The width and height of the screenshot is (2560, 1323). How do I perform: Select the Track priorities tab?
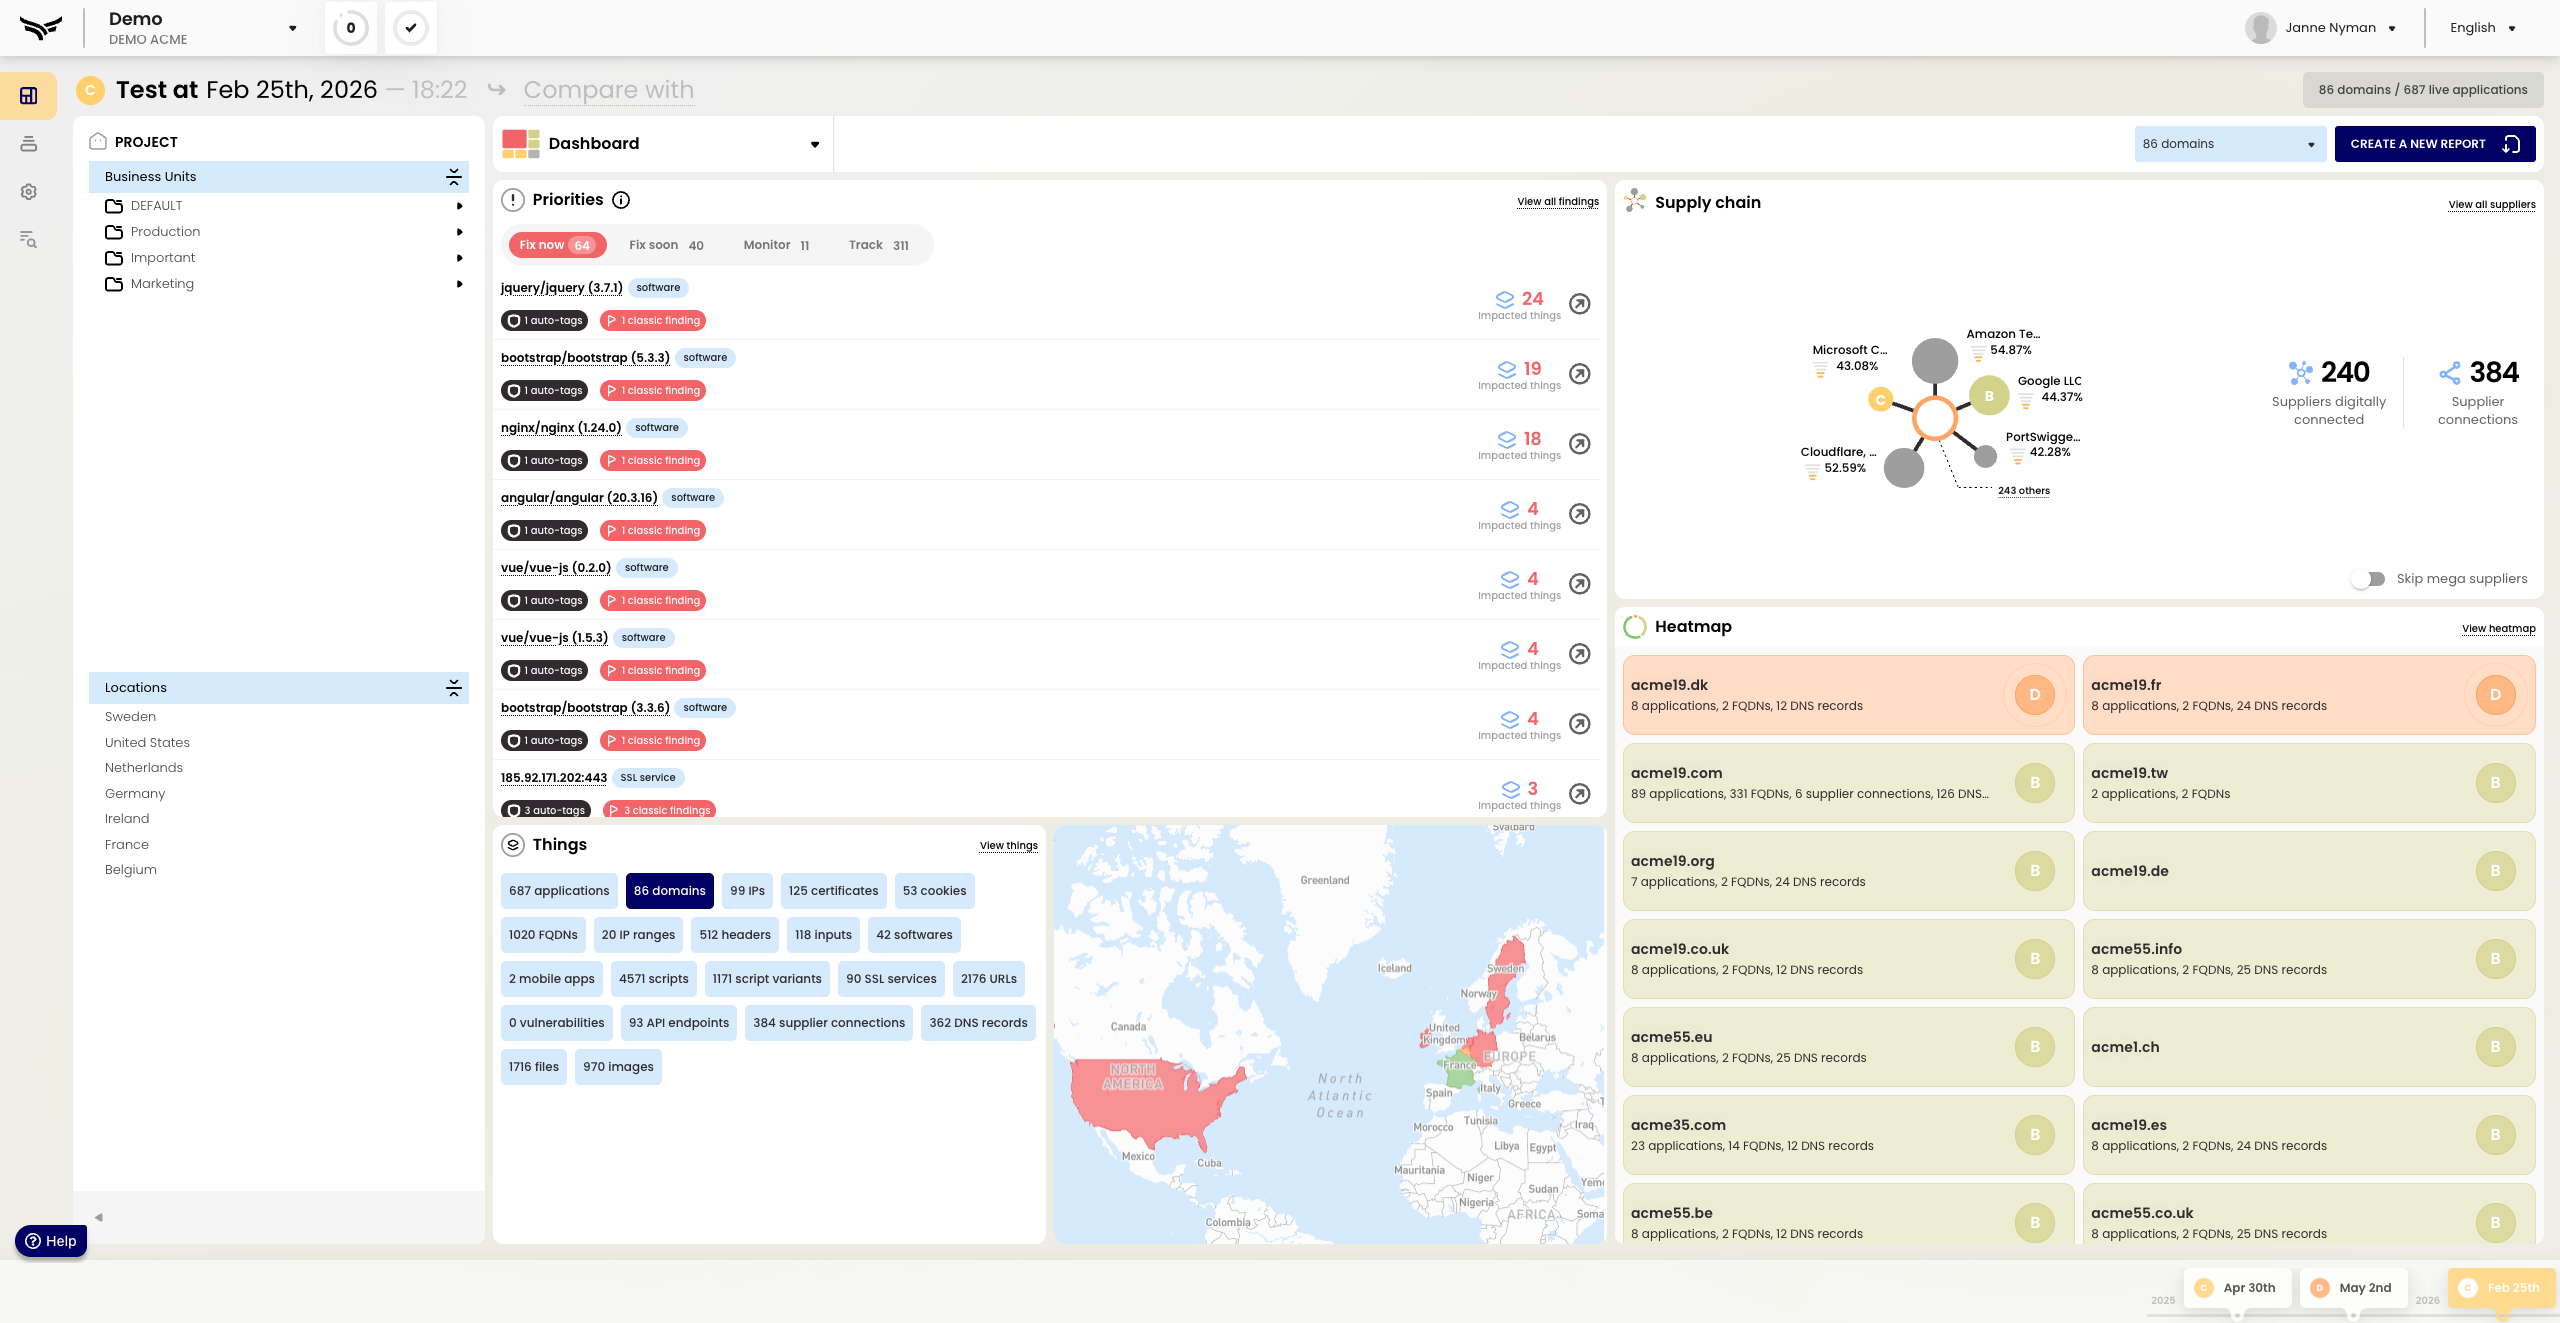click(878, 245)
